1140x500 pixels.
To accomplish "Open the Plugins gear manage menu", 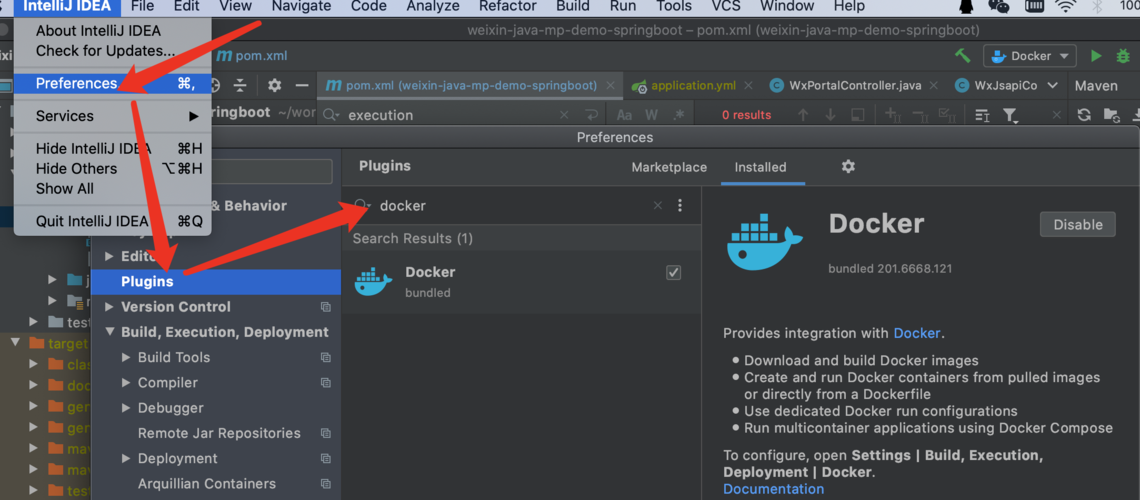I will pos(848,166).
